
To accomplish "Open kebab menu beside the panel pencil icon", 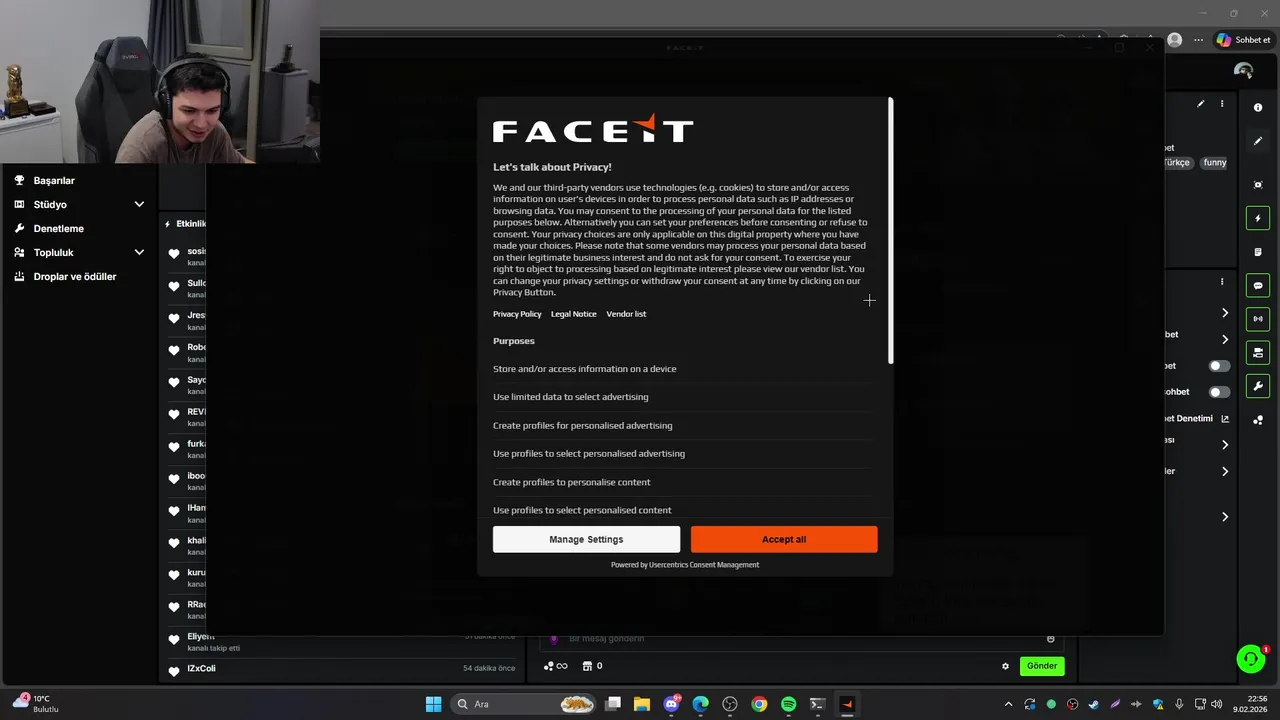I will click(x=1221, y=104).
